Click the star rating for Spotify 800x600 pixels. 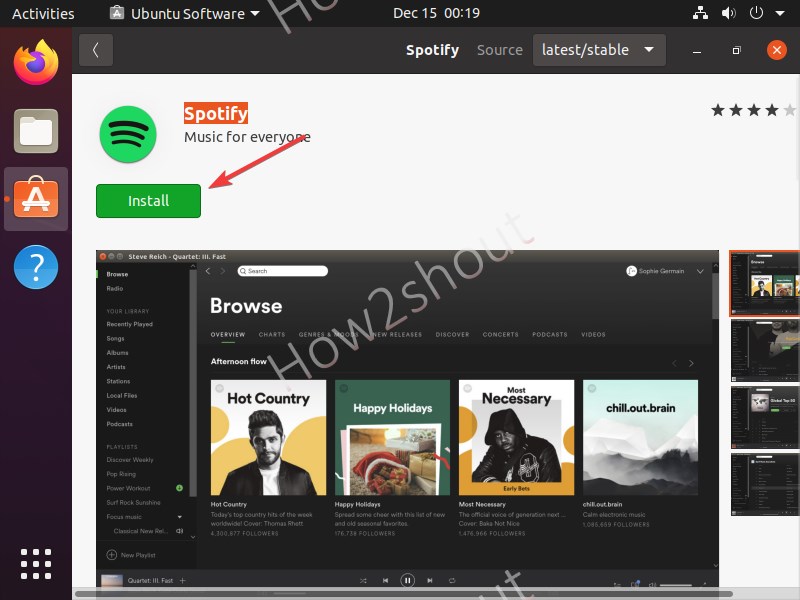(754, 110)
